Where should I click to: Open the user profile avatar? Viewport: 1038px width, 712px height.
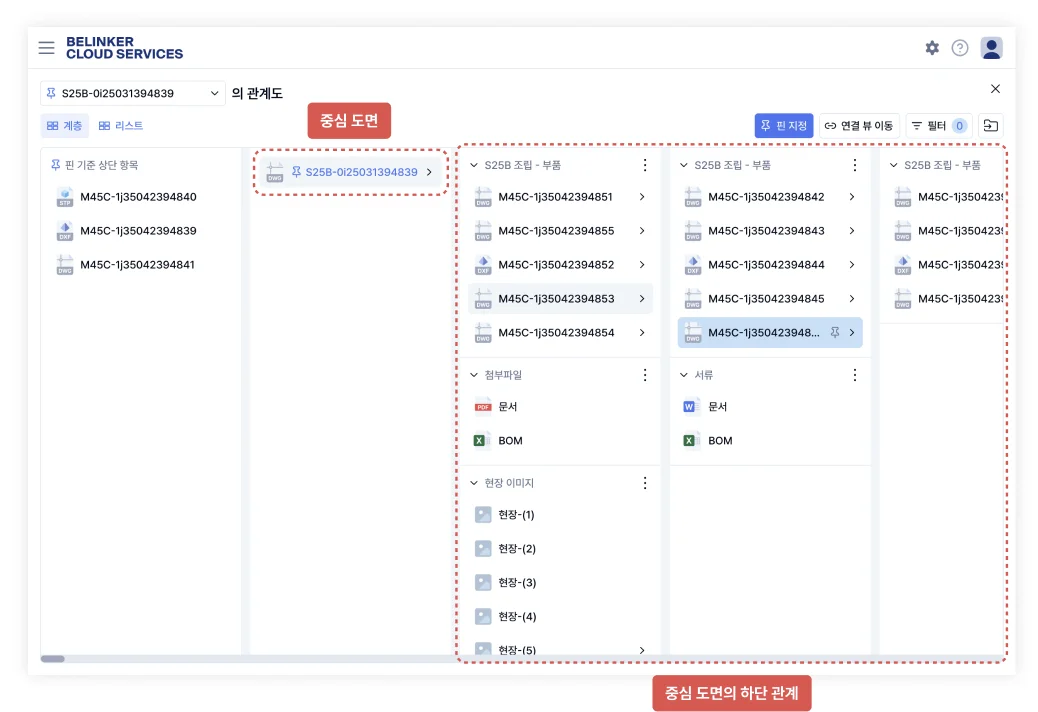(991, 48)
